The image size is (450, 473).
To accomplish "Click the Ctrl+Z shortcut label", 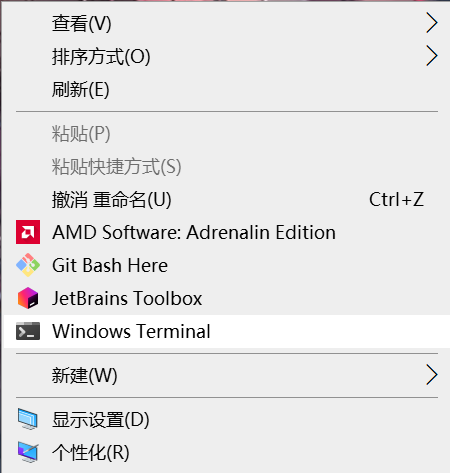I will tap(396, 199).
